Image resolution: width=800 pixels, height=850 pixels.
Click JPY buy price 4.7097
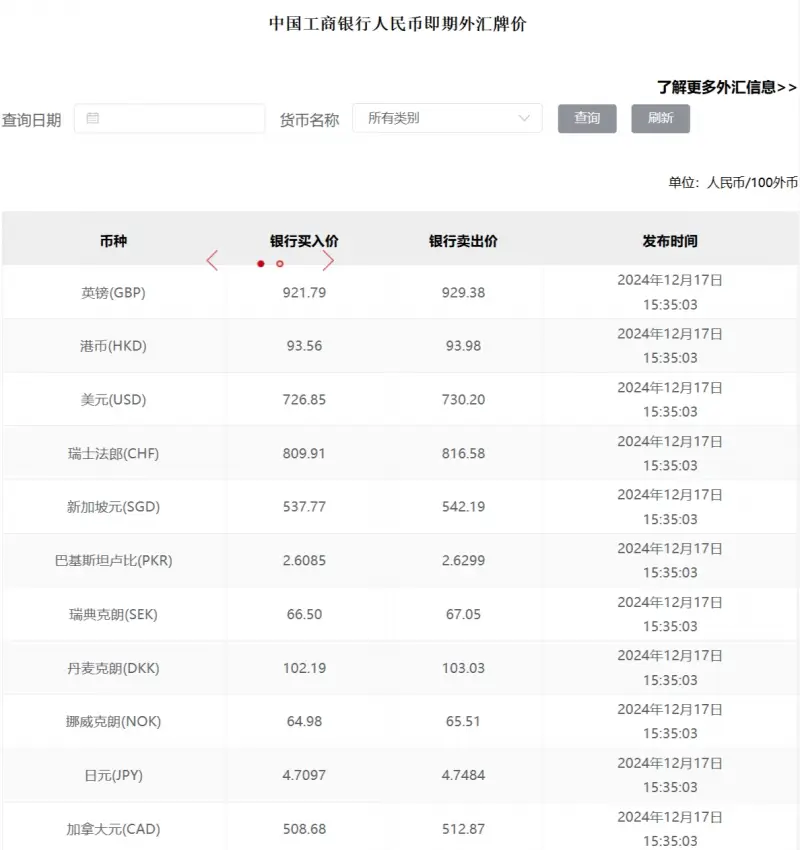coord(304,775)
